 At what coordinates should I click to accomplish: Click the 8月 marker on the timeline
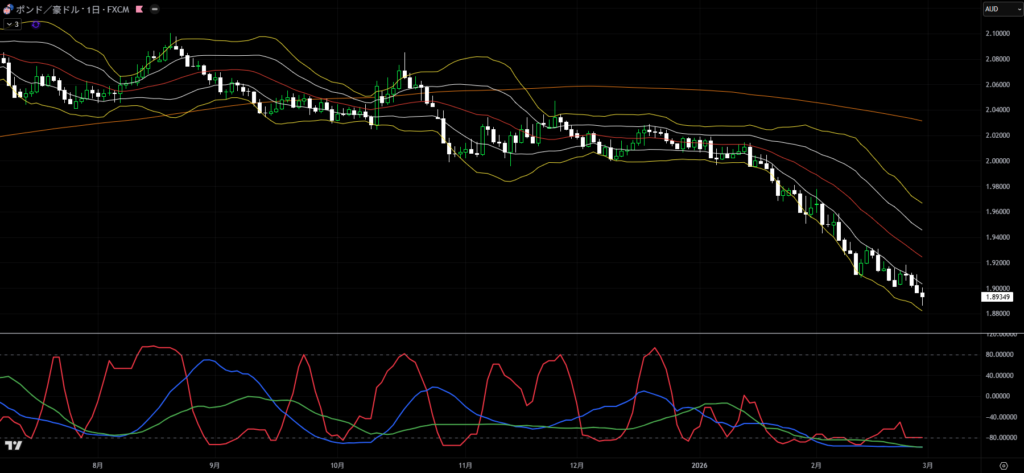pos(98,465)
